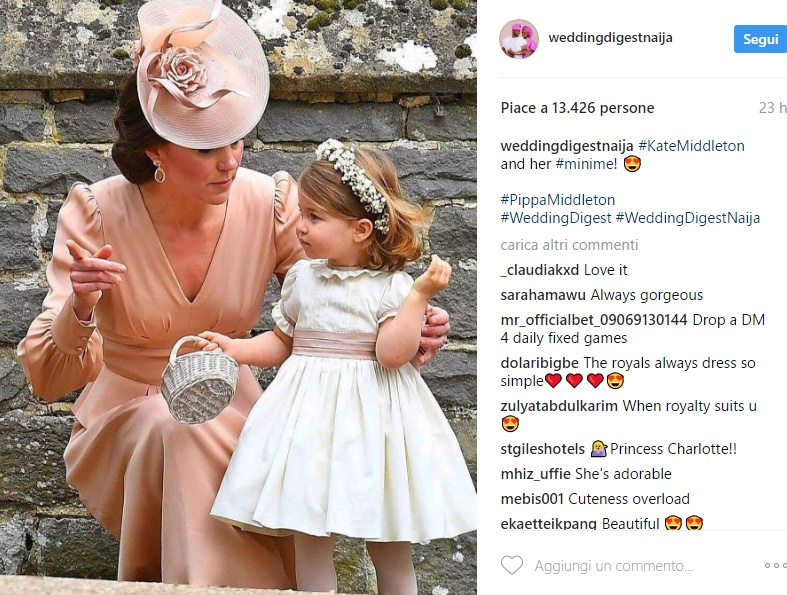Click the post photo of woman and child

[x=238, y=297]
